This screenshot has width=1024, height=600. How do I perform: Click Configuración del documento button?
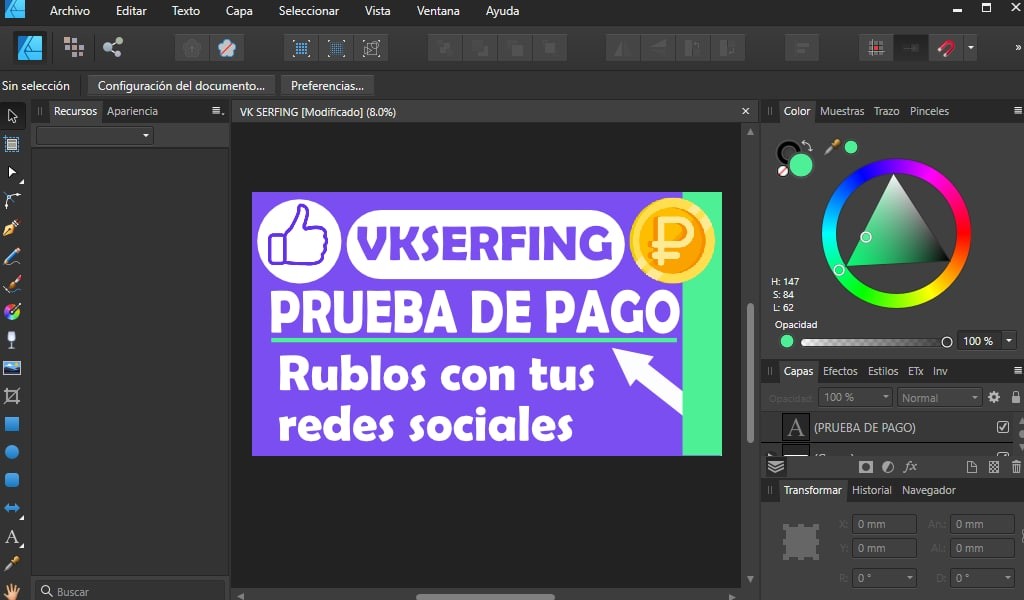tap(181, 86)
